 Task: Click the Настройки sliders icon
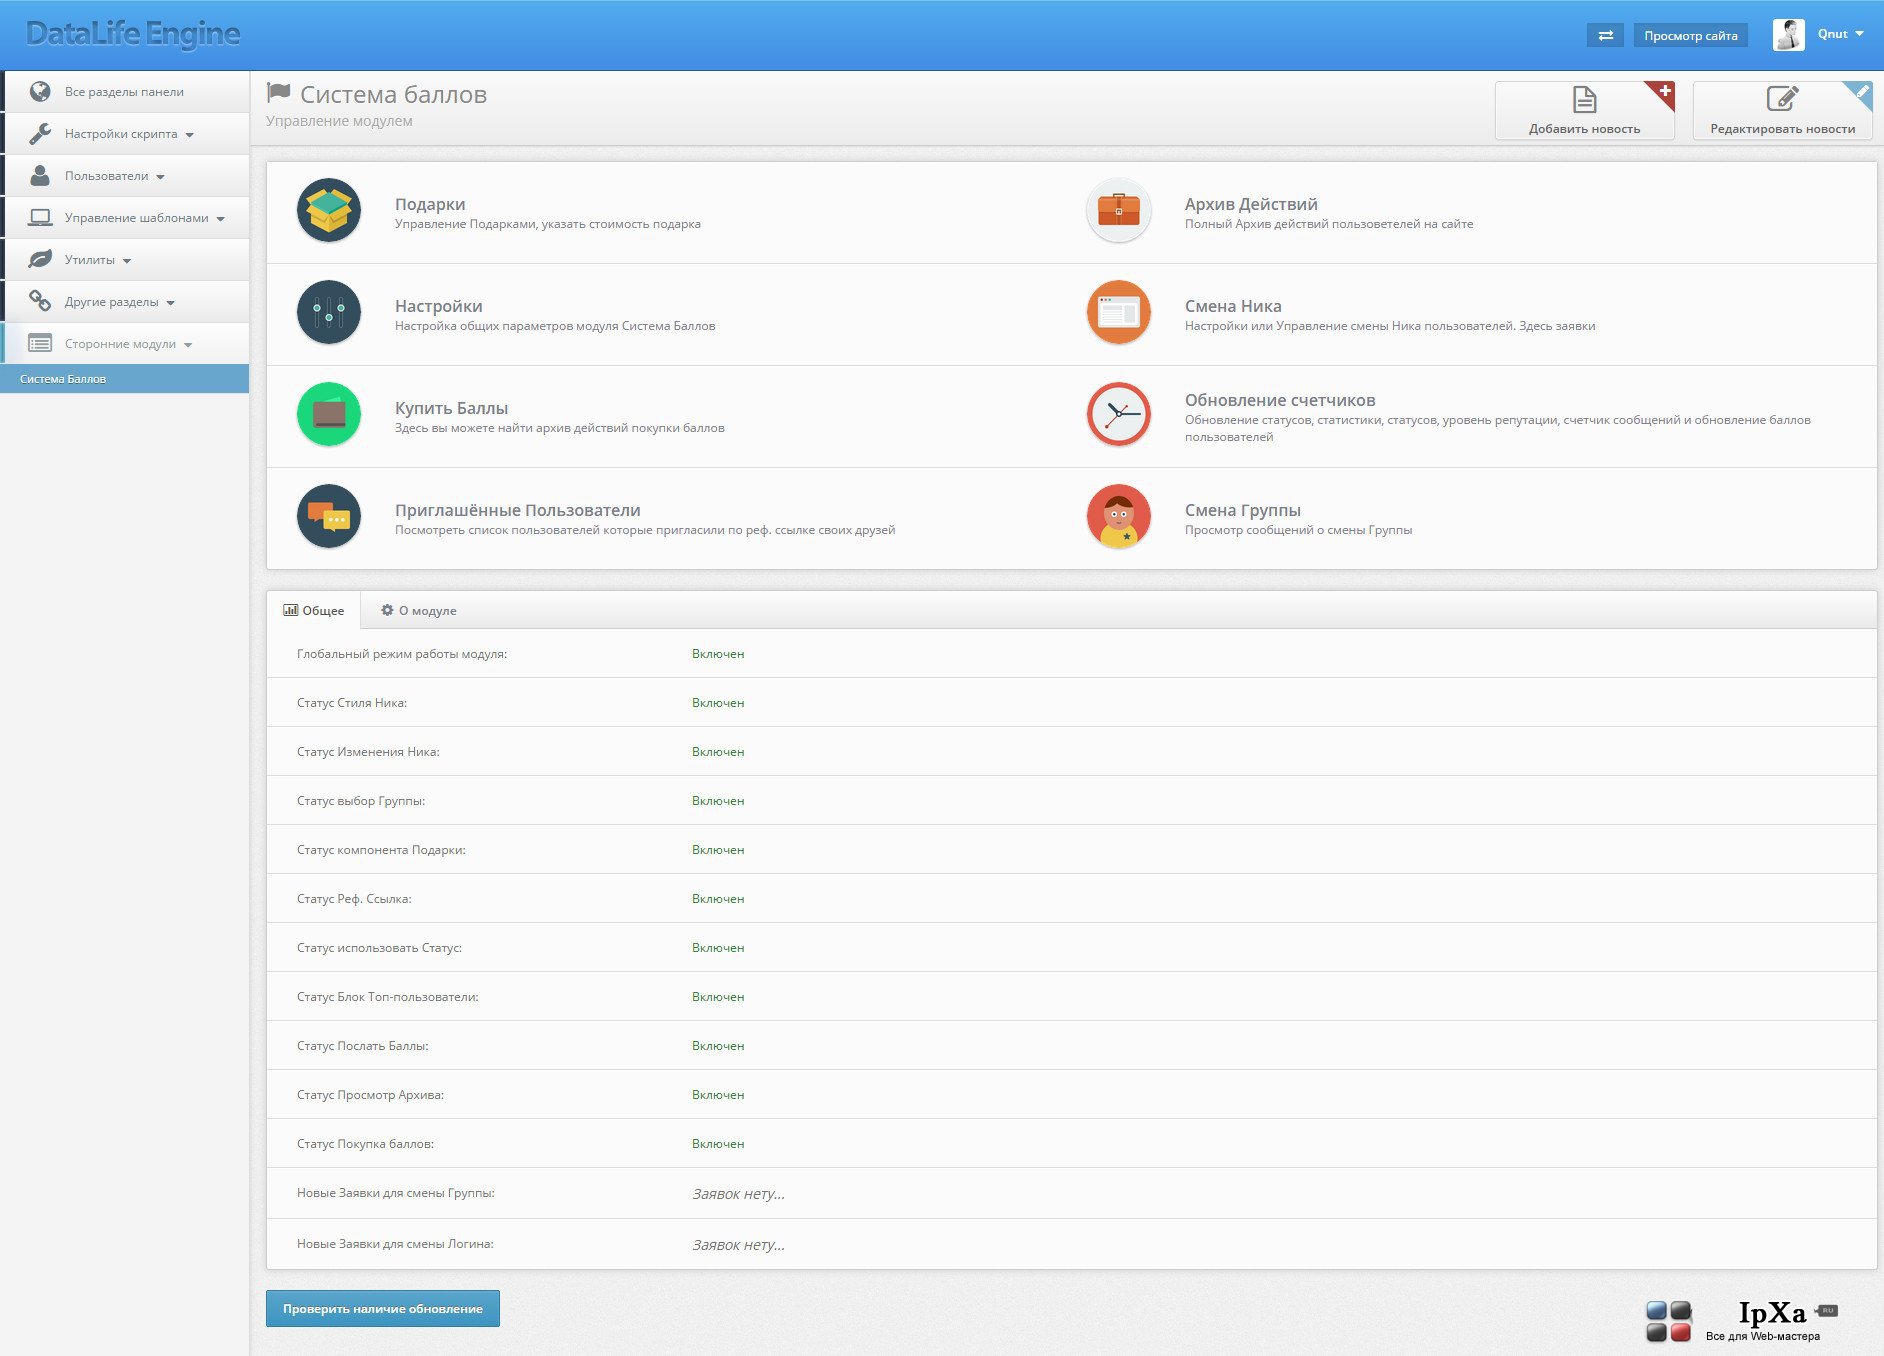click(x=329, y=312)
